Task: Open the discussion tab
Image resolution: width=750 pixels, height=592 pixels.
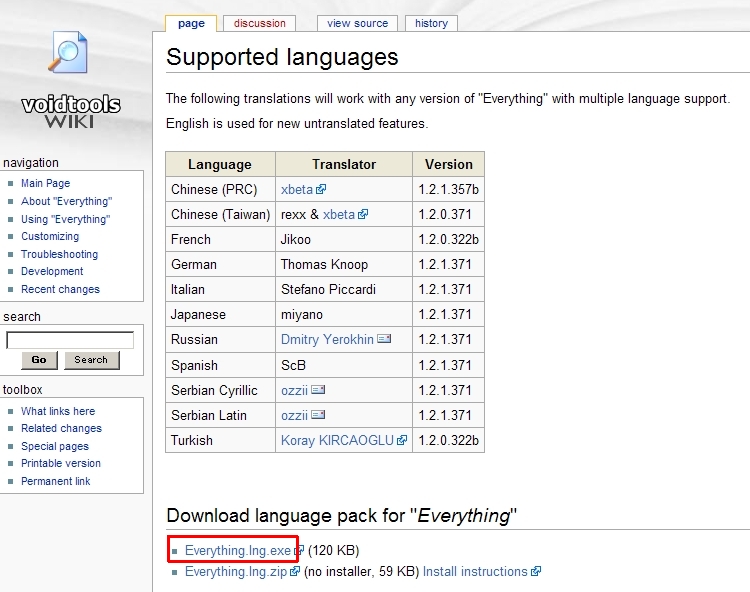Action: pos(259,23)
